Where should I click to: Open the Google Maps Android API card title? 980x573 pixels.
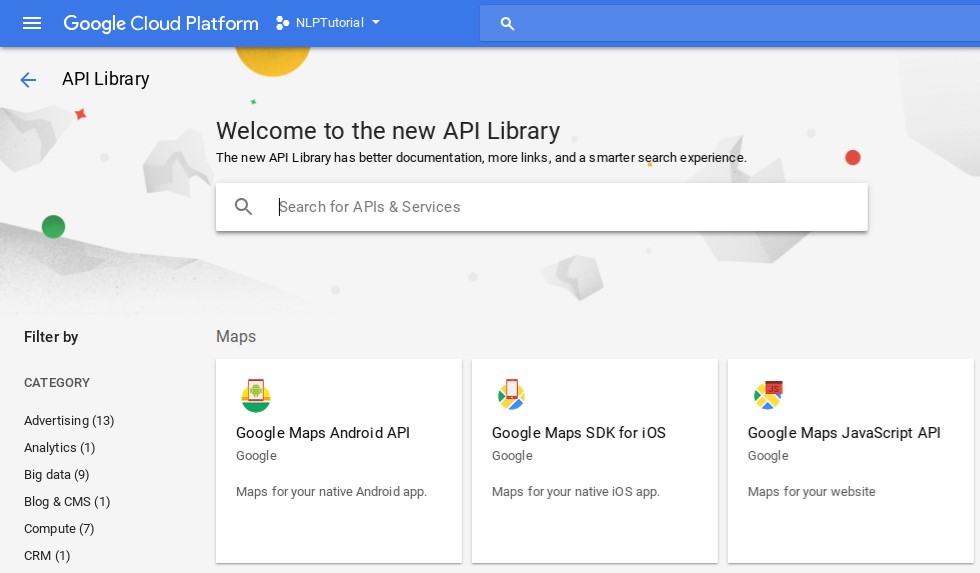click(x=322, y=432)
